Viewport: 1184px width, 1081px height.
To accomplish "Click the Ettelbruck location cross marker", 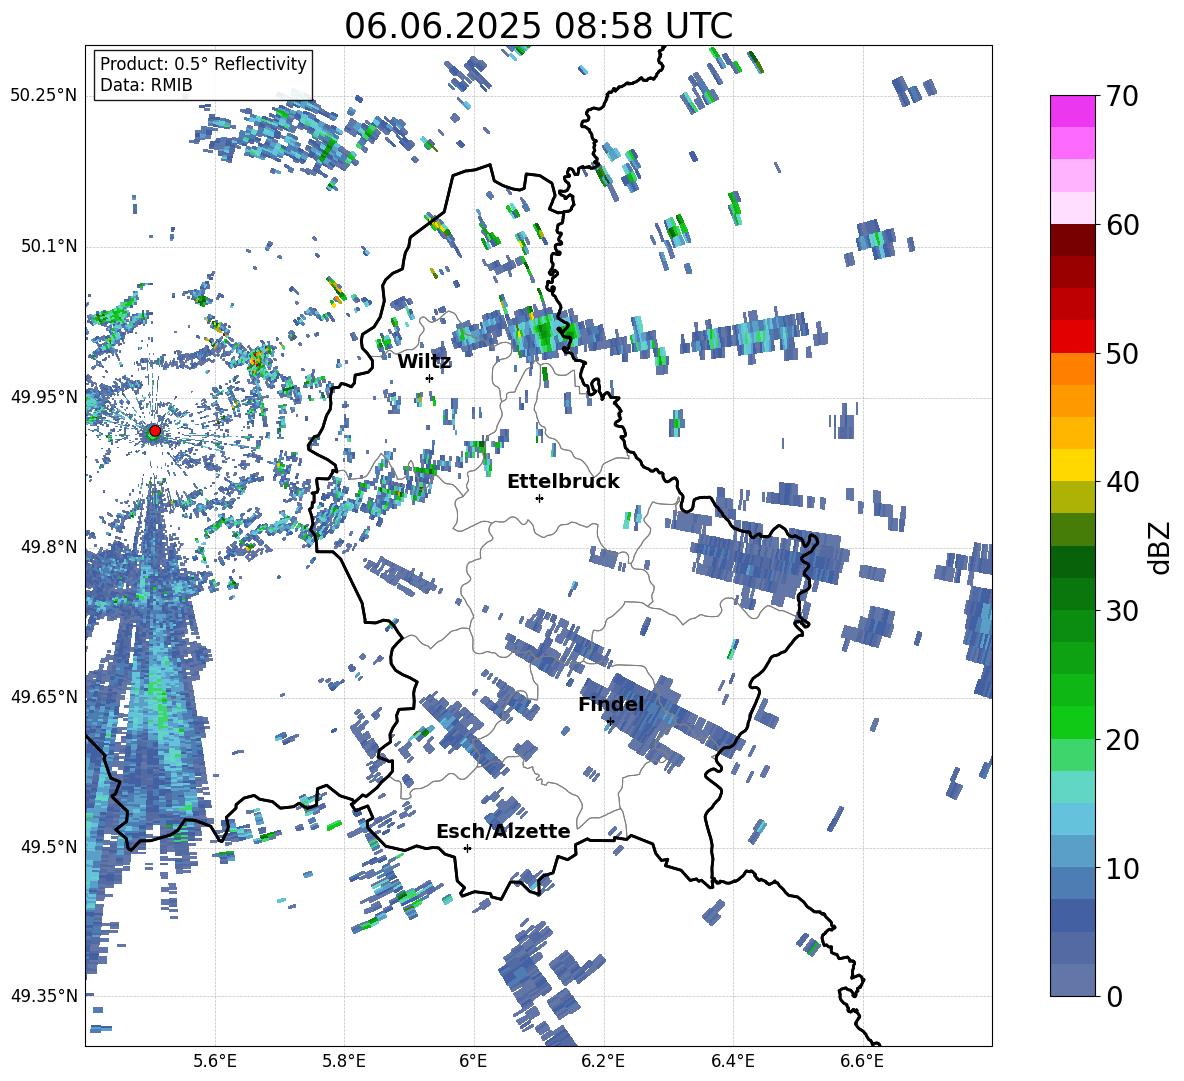I will pyautogui.click(x=539, y=498).
